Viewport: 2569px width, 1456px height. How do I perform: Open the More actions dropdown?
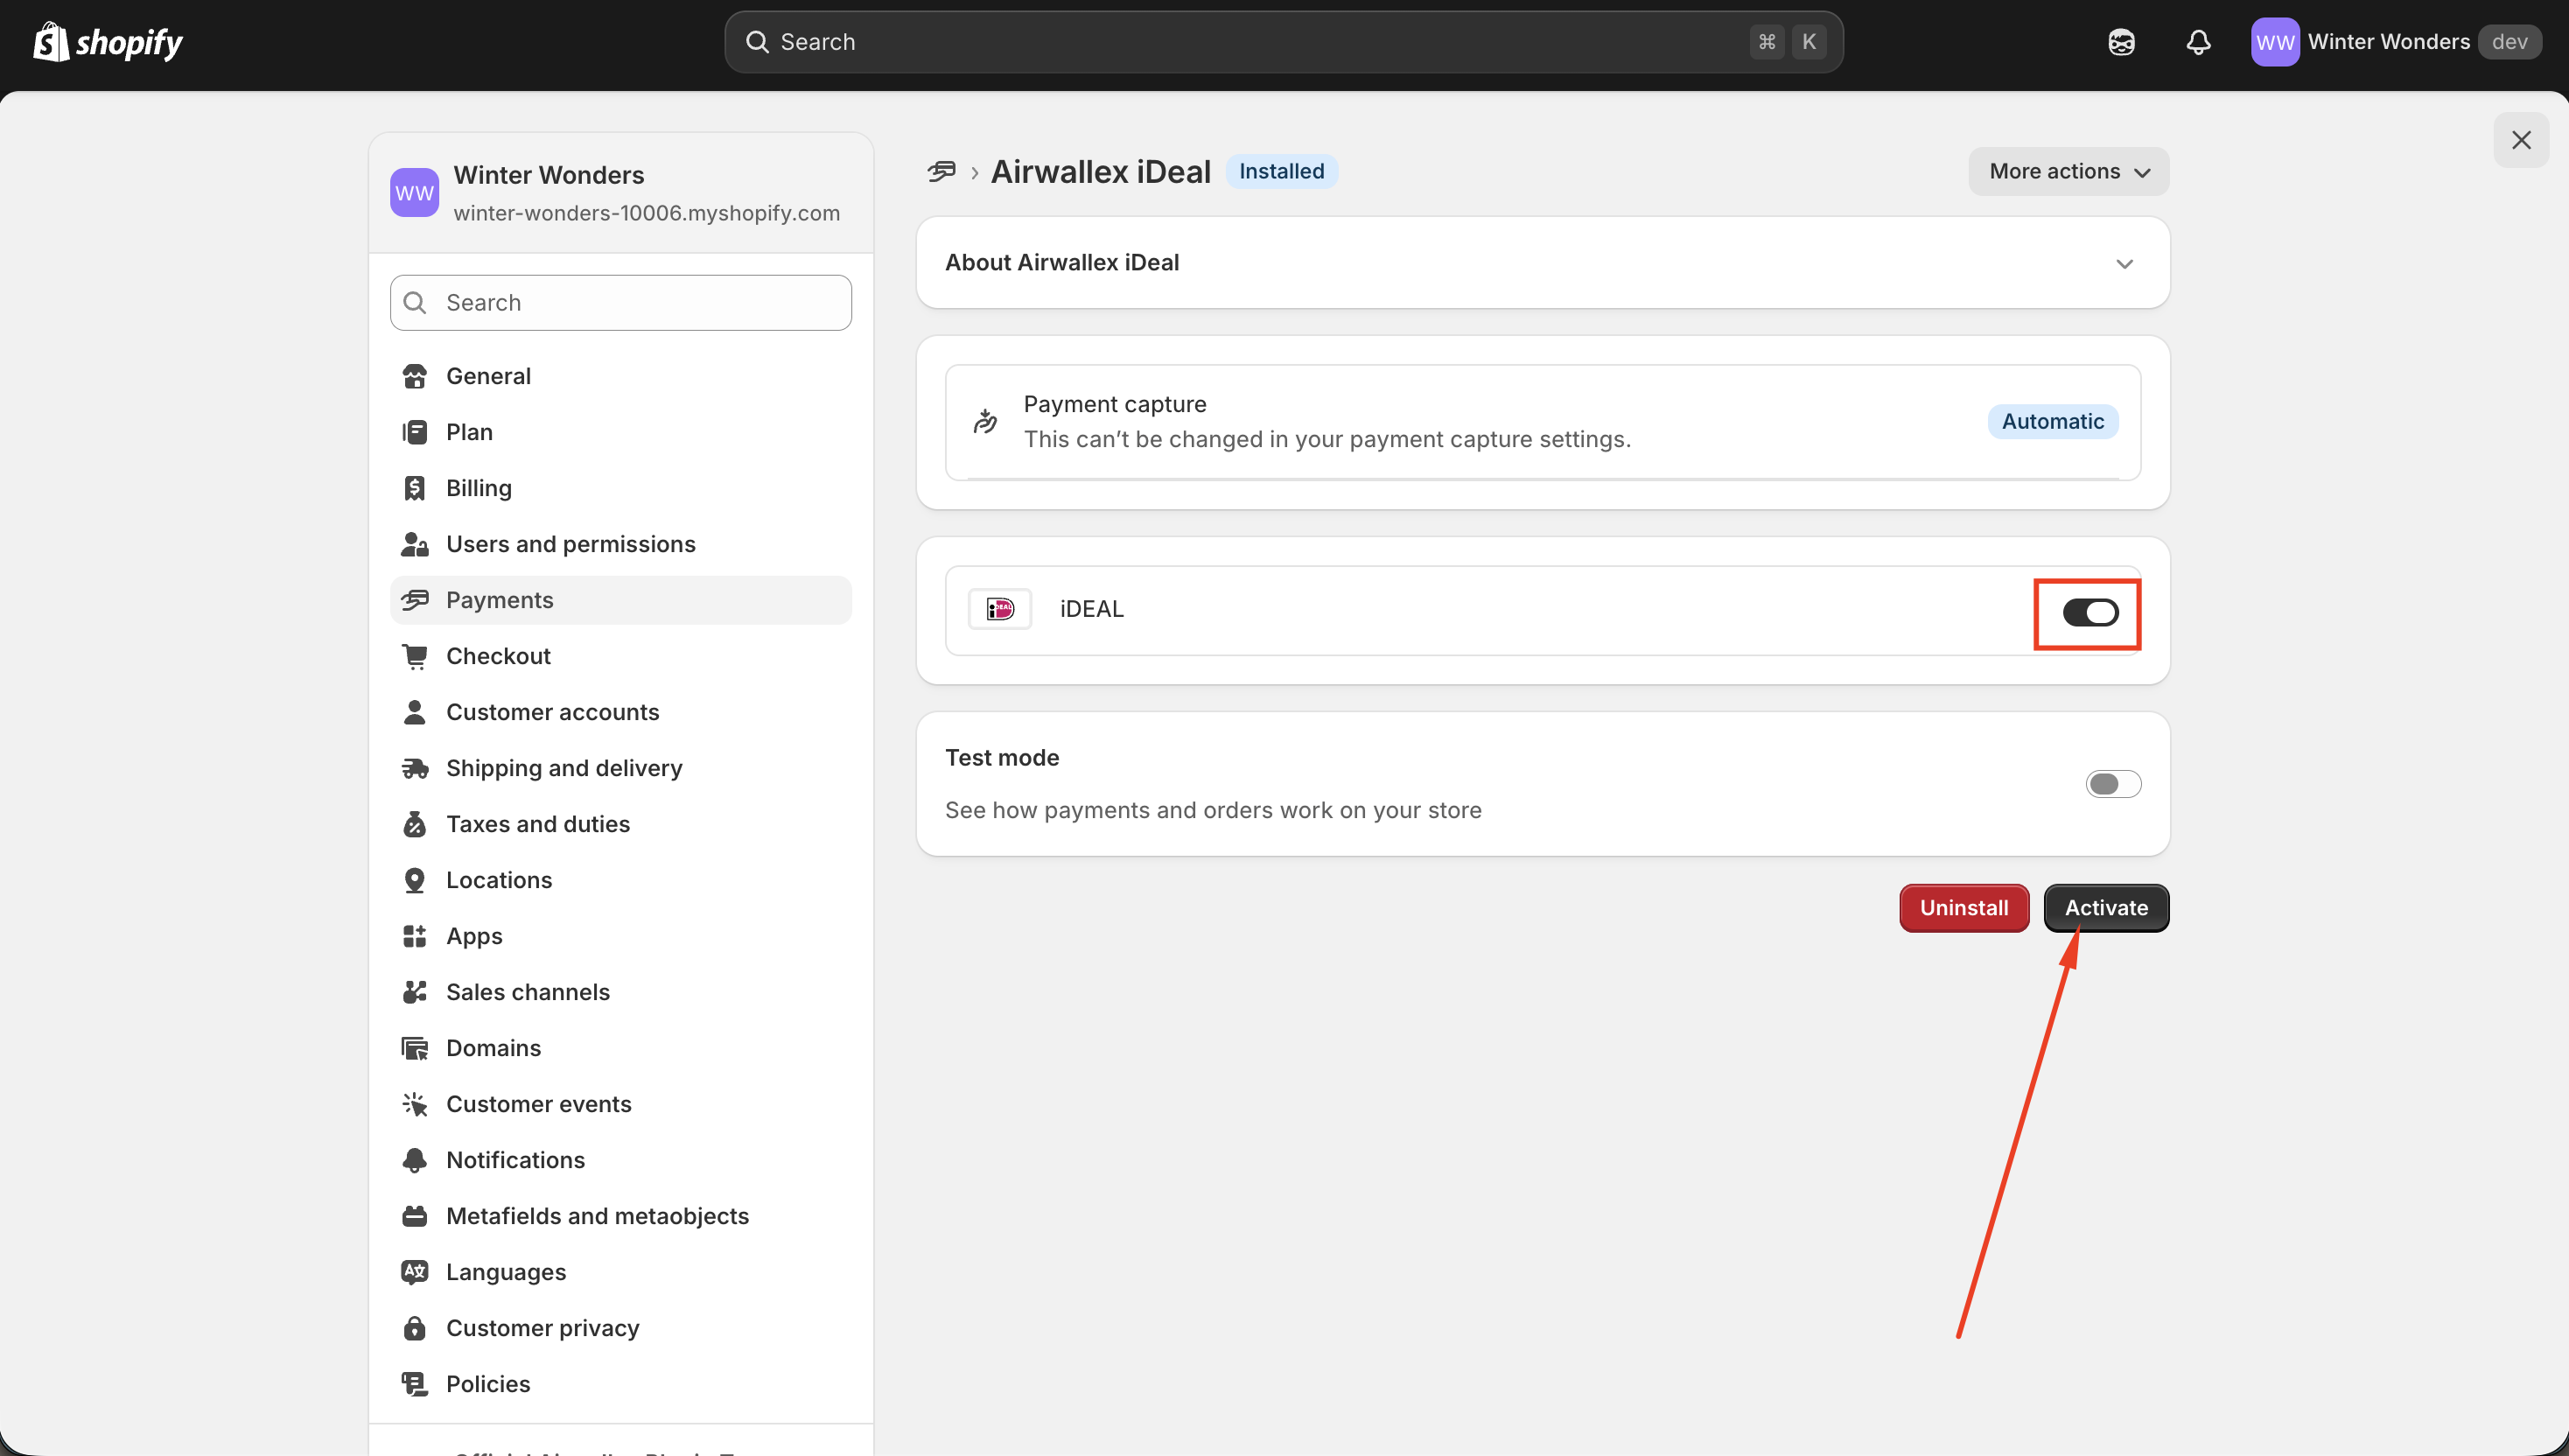pyautogui.click(x=2068, y=172)
